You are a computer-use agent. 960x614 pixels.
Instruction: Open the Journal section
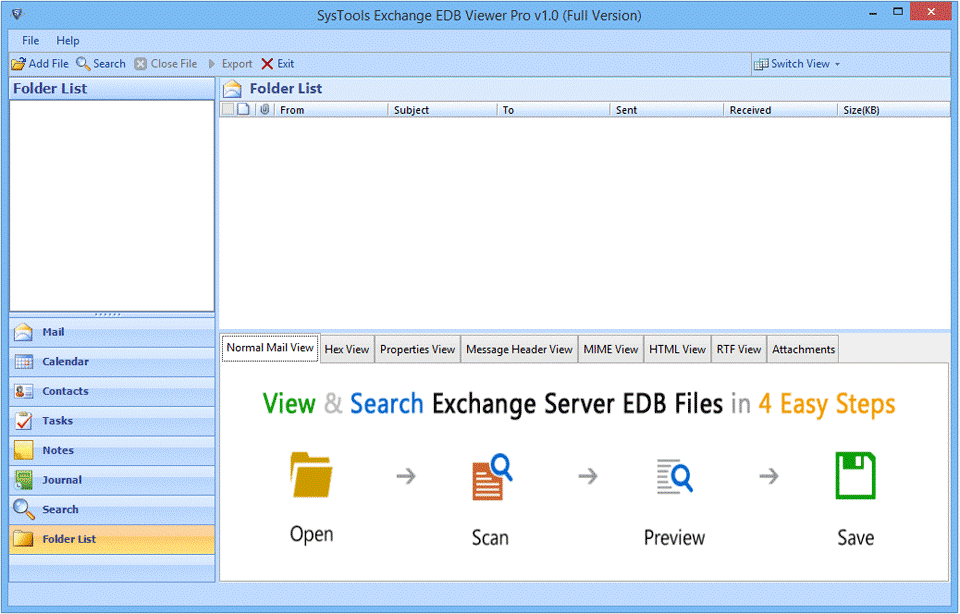(61, 480)
